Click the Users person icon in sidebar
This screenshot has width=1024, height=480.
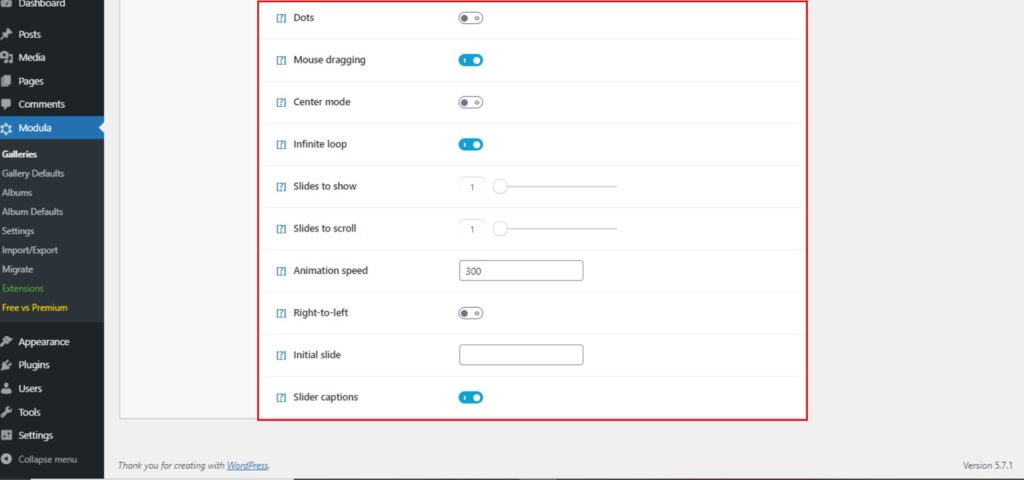(7, 389)
